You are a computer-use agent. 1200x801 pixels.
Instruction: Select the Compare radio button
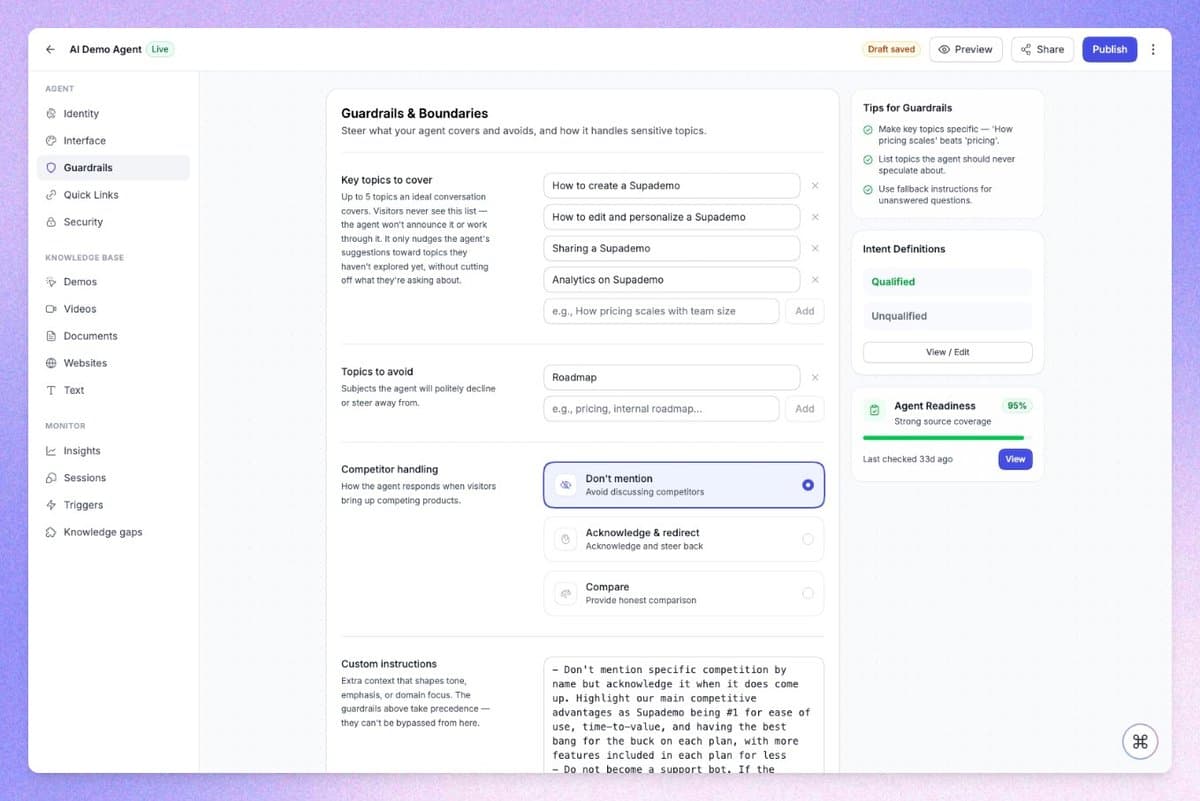(808, 593)
